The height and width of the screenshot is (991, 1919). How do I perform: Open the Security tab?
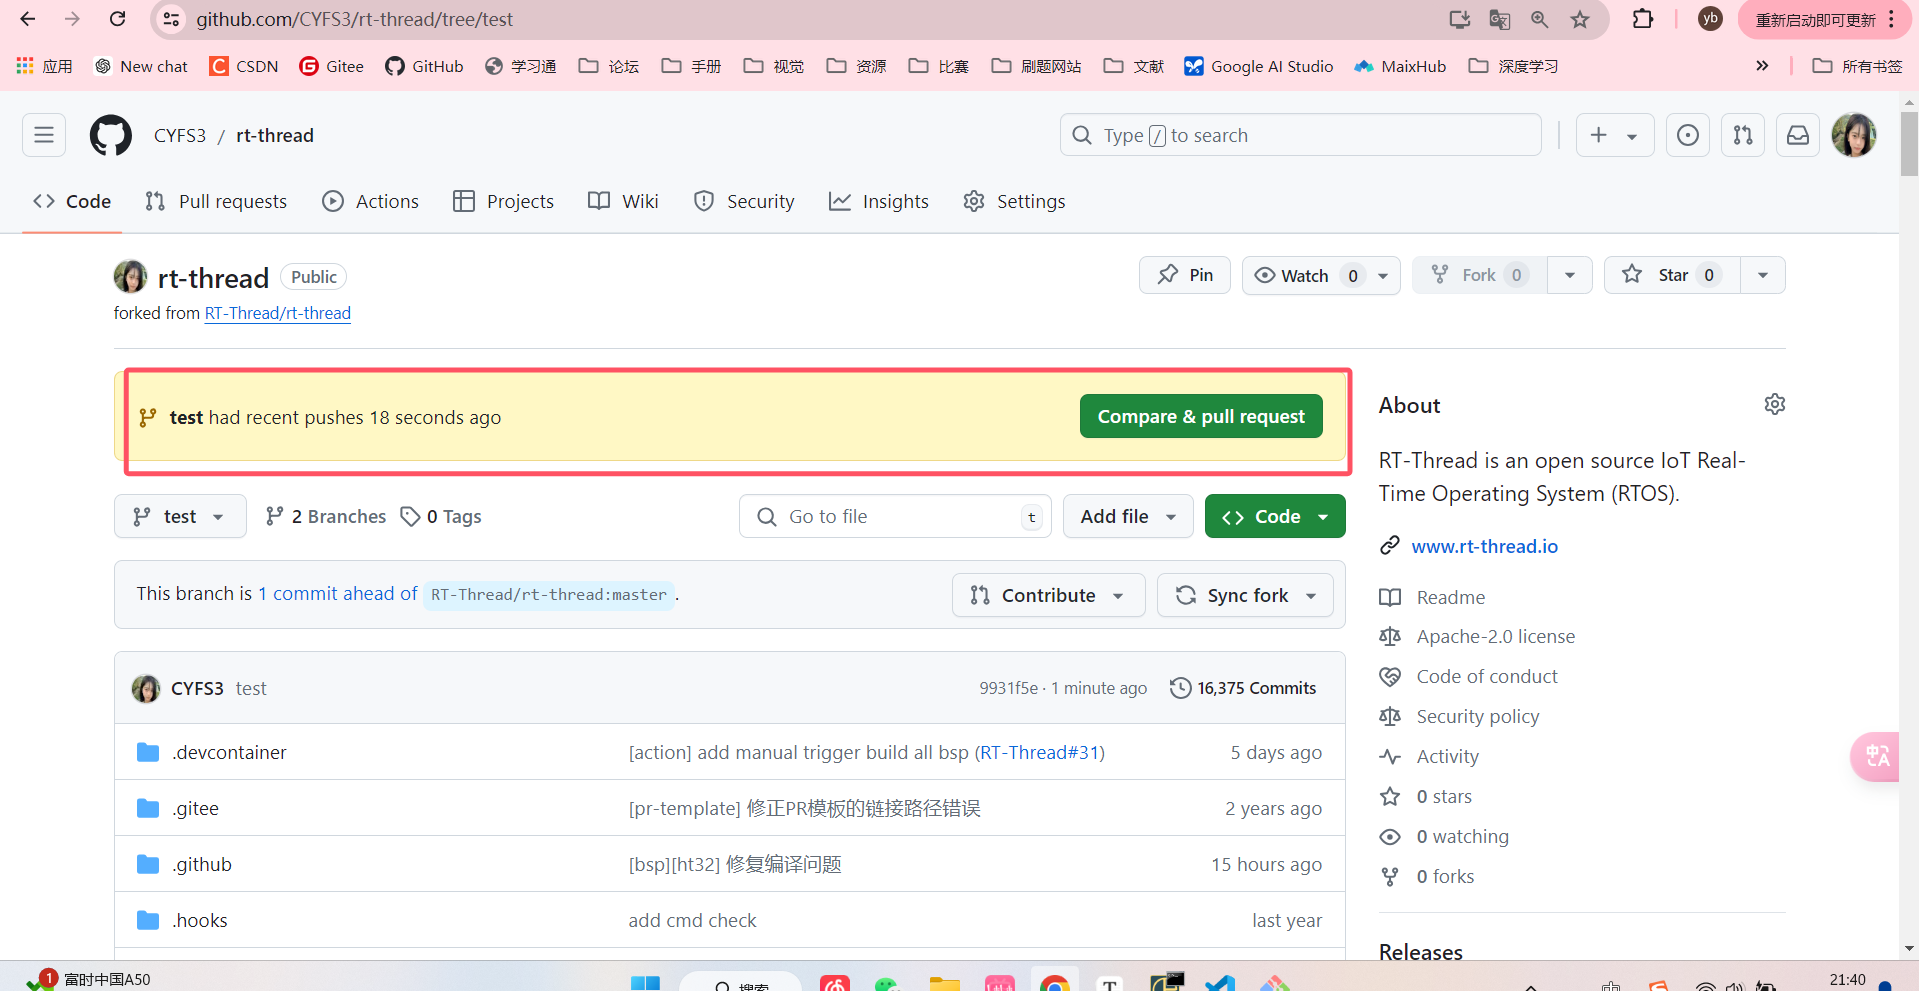click(x=744, y=201)
